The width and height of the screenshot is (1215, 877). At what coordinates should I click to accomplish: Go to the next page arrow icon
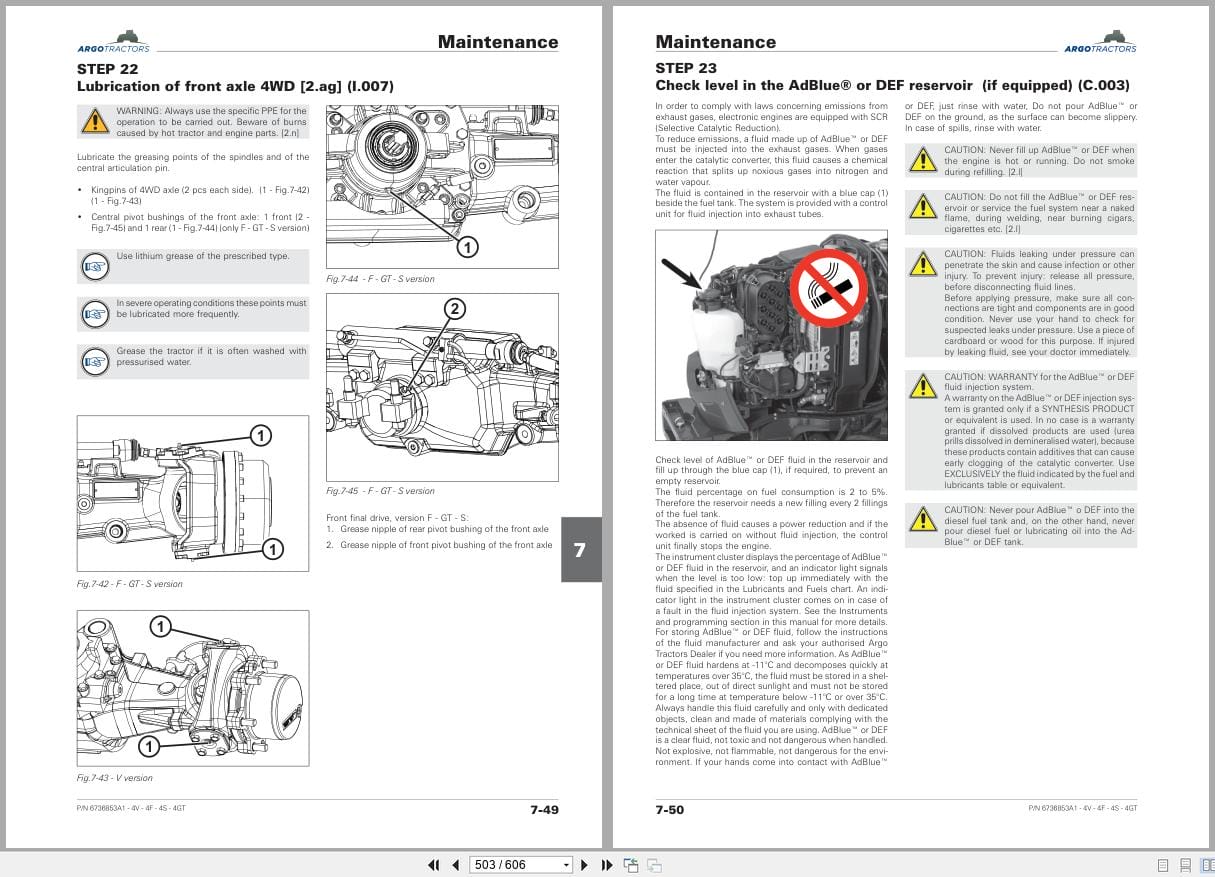pos(585,864)
